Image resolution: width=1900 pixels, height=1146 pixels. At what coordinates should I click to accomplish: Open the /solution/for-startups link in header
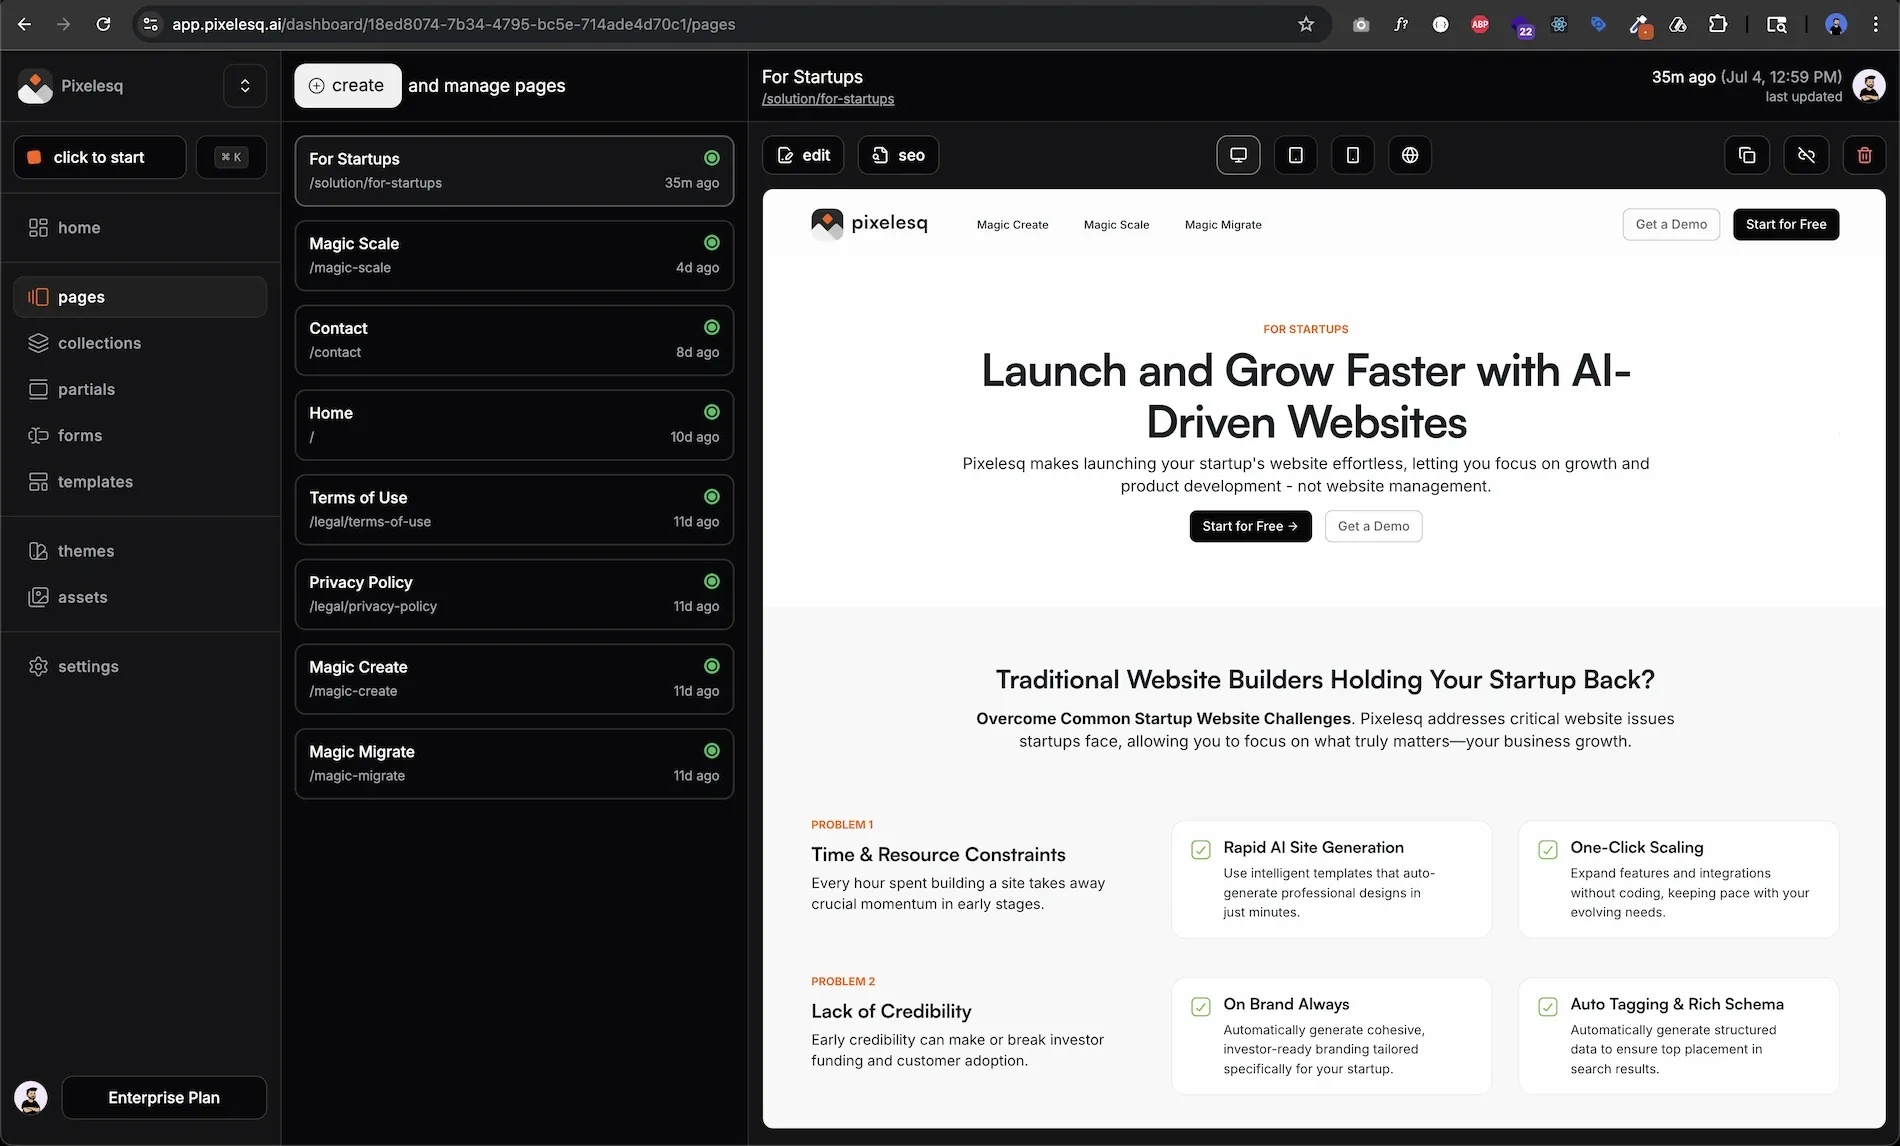pyautogui.click(x=828, y=99)
